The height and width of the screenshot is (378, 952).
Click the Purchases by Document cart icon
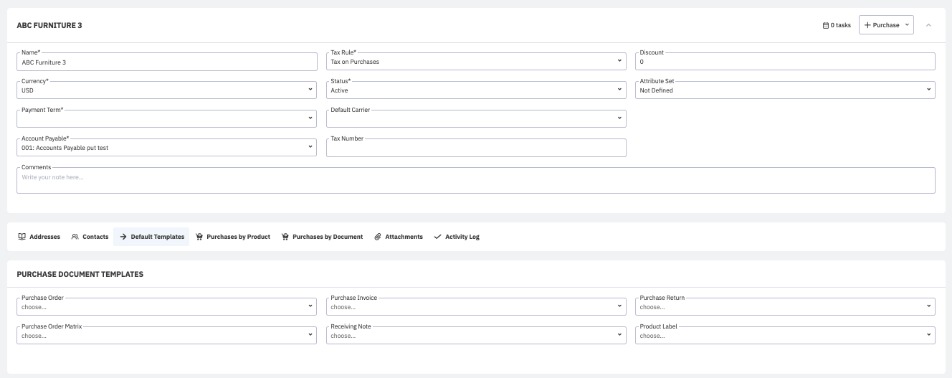(x=285, y=237)
